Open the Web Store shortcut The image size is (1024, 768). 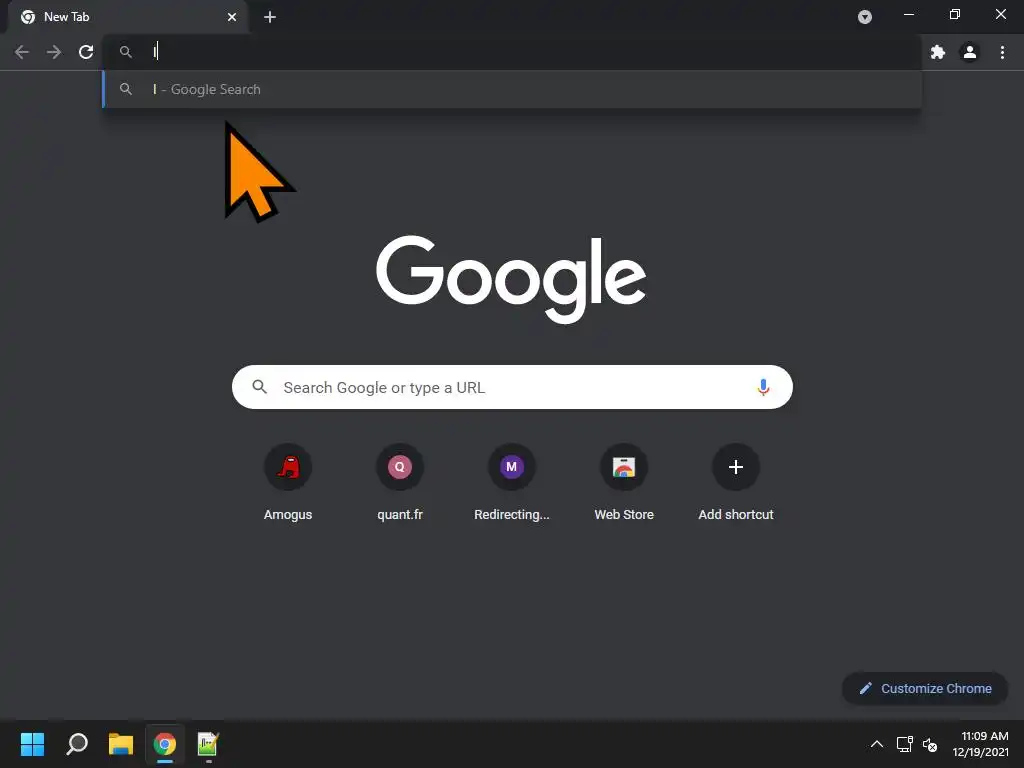click(x=624, y=483)
